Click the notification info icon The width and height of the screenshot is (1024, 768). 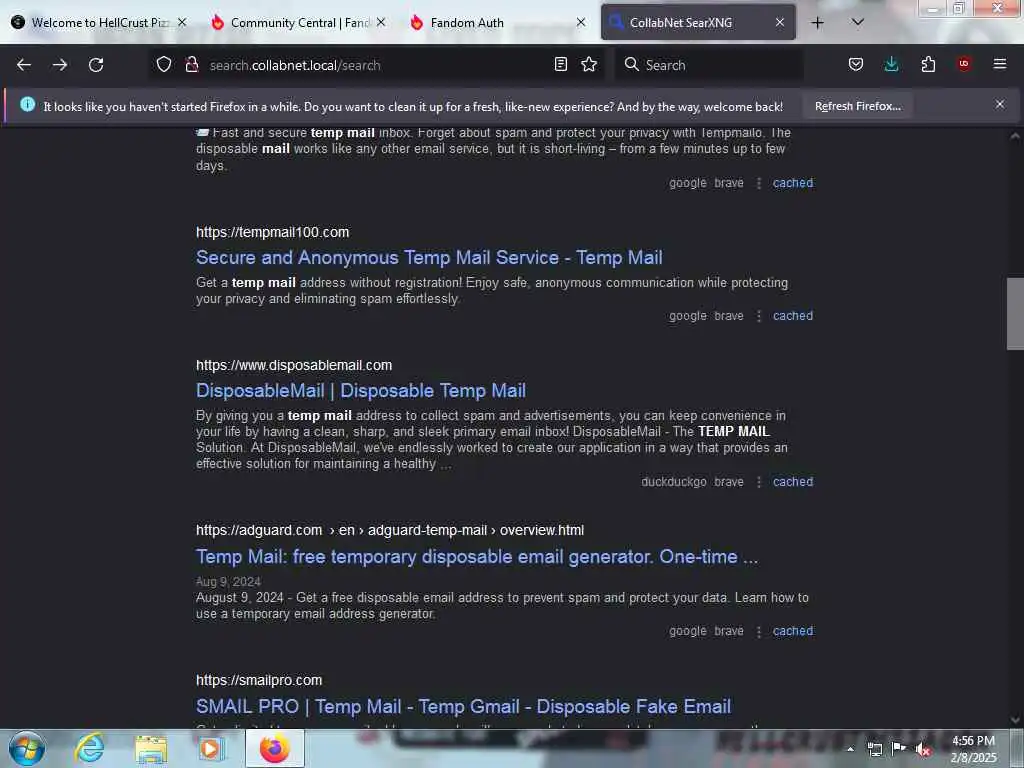pyautogui.click(x=27, y=104)
